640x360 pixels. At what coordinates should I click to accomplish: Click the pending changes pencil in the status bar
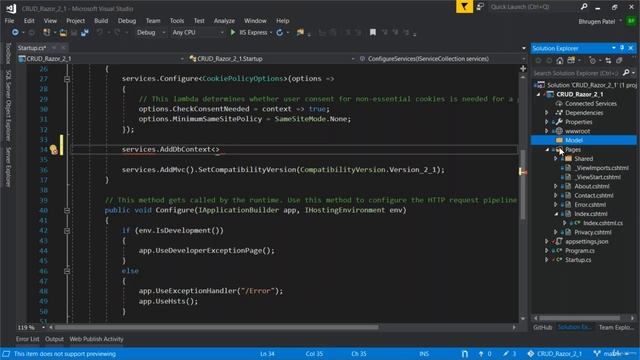pyautogui.click(x=506, y=354)
